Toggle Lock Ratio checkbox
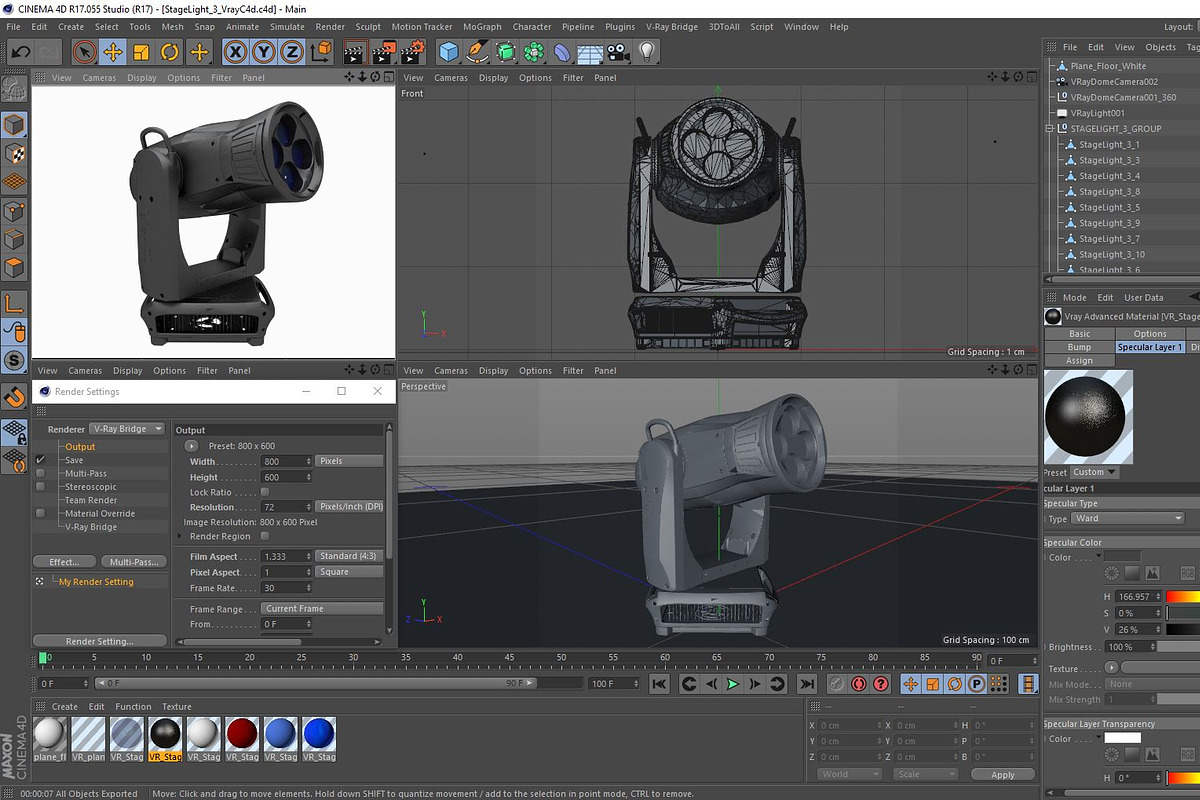This screenshot has width=1200, height=800. point(265,492)
